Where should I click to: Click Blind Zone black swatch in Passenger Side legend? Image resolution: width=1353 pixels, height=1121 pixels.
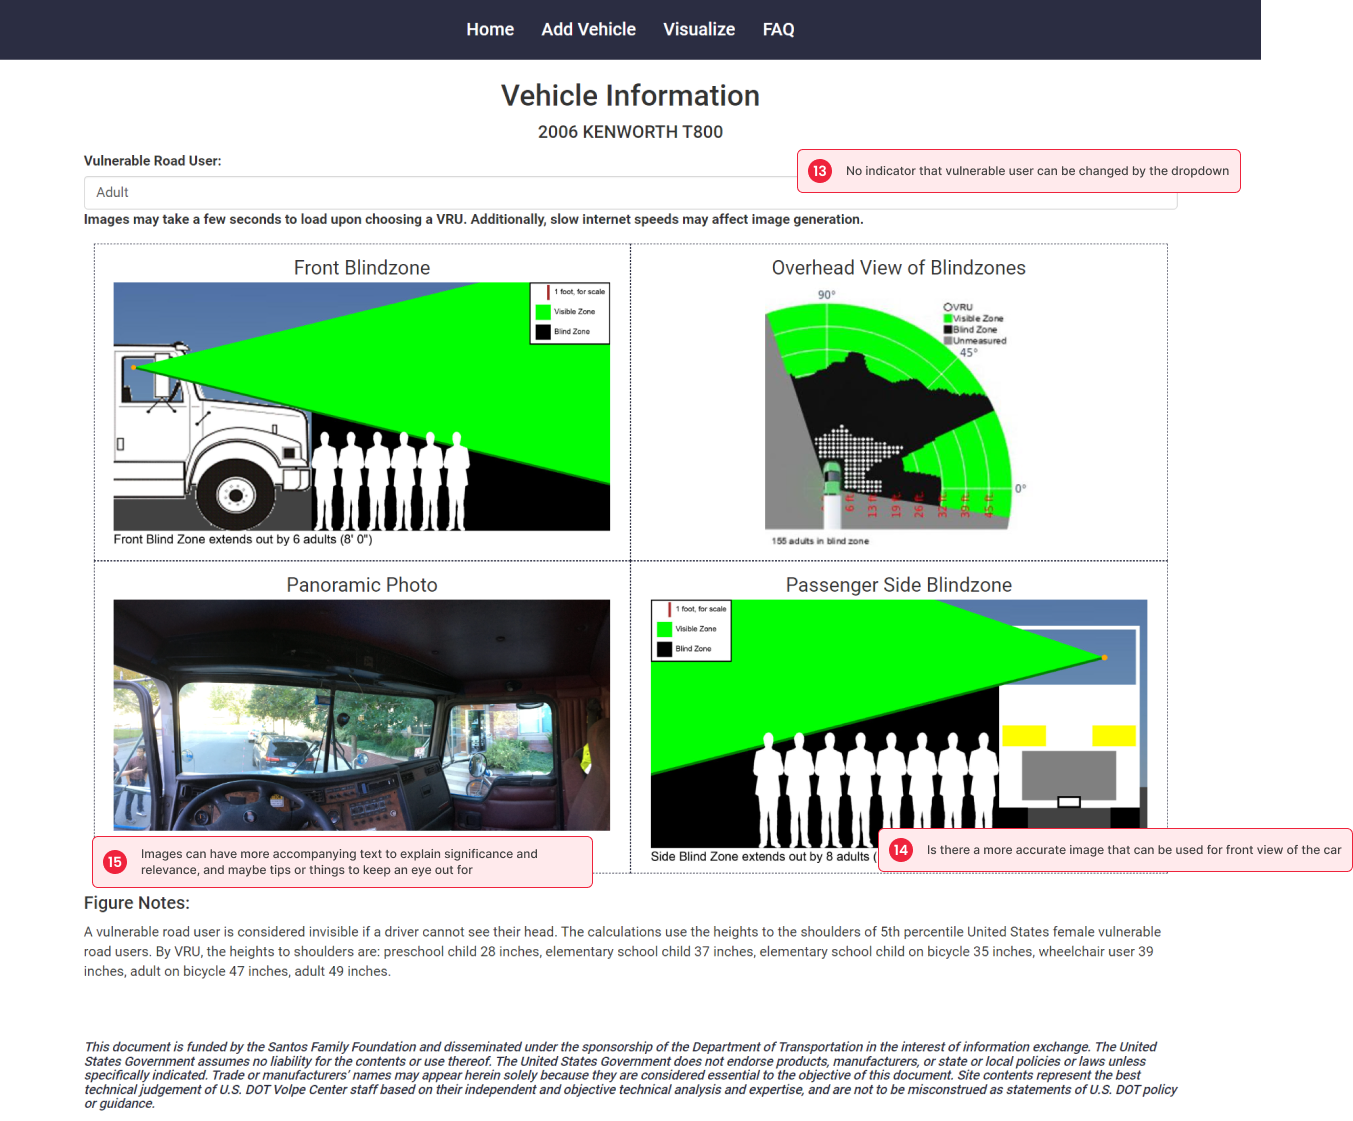[664, 649]
